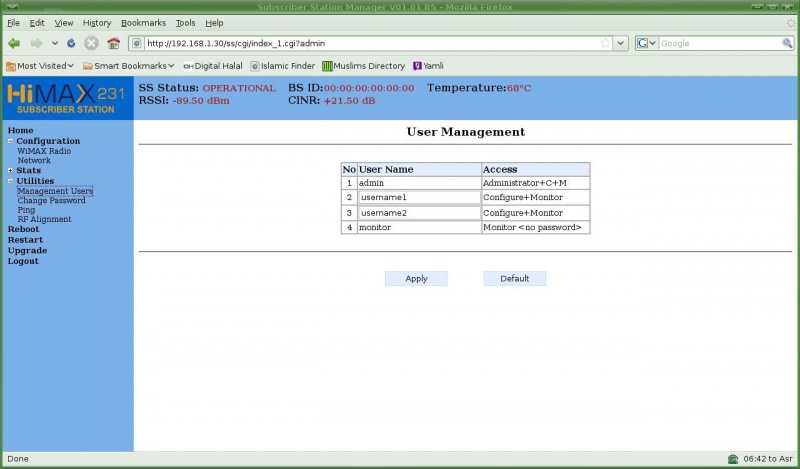Open the address bar history dropdown

tap(621, 43)
